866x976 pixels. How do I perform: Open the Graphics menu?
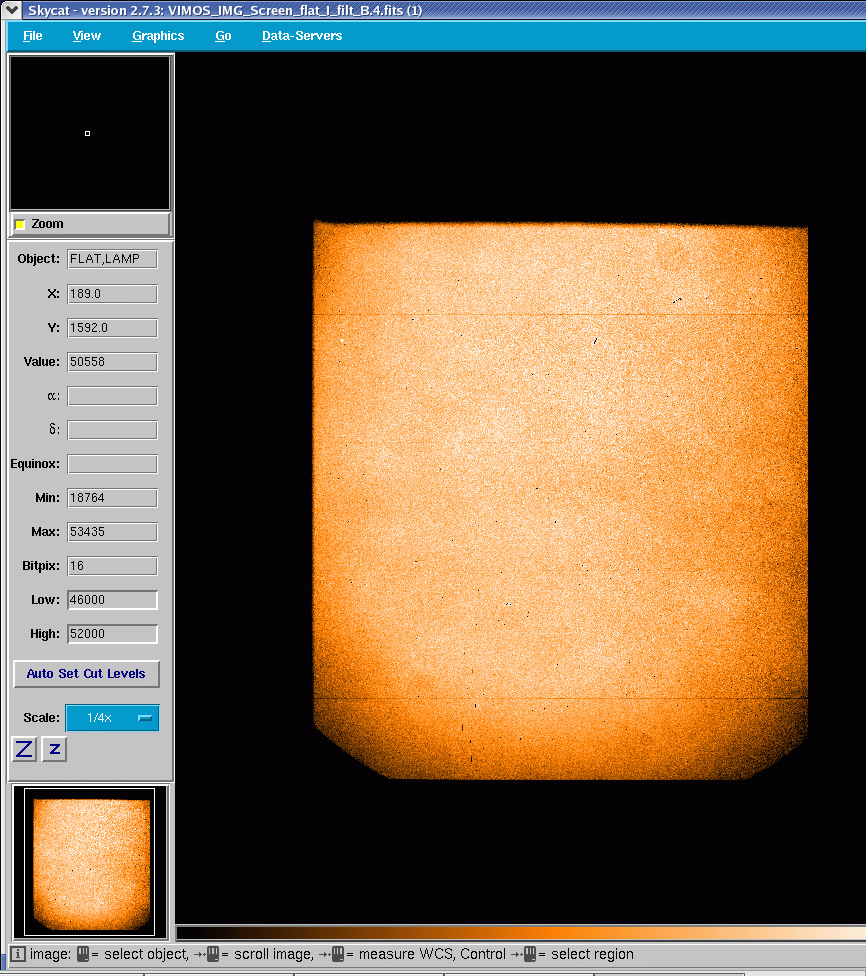pos(158,36)
